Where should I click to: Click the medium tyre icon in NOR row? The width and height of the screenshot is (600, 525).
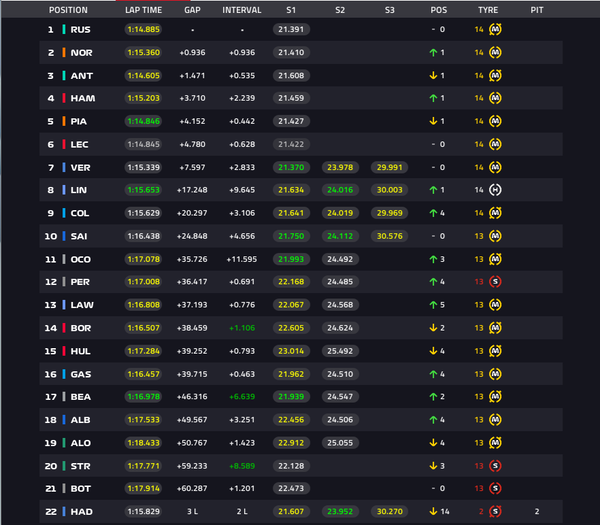click(x=495, y=52)
